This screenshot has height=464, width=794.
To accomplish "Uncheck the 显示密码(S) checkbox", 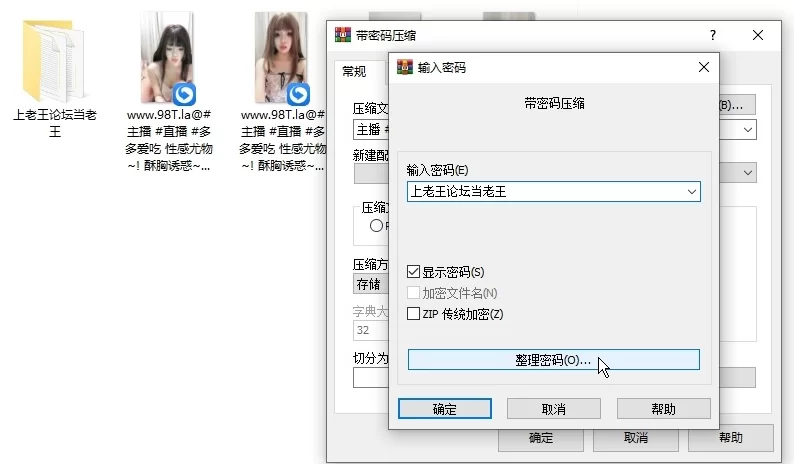I will 413,272.
